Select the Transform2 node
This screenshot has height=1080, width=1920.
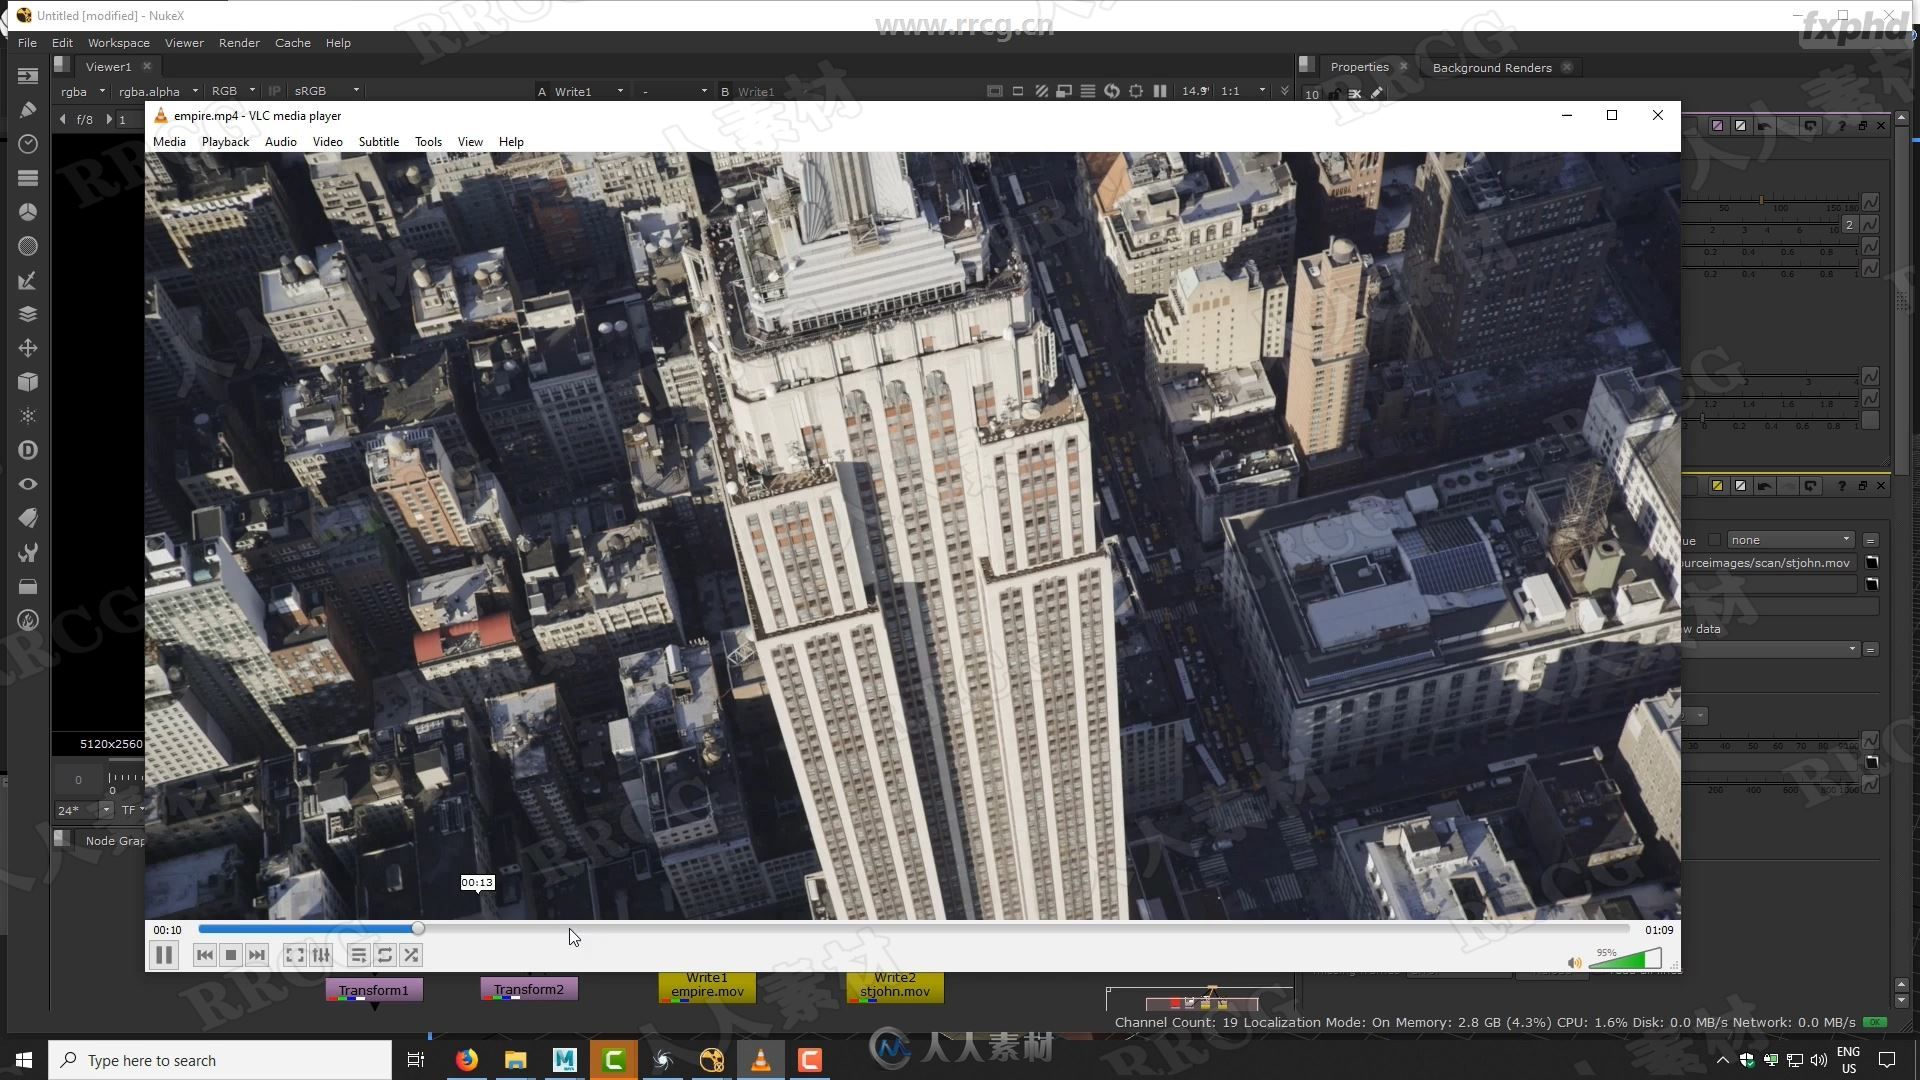coord(529,989)
